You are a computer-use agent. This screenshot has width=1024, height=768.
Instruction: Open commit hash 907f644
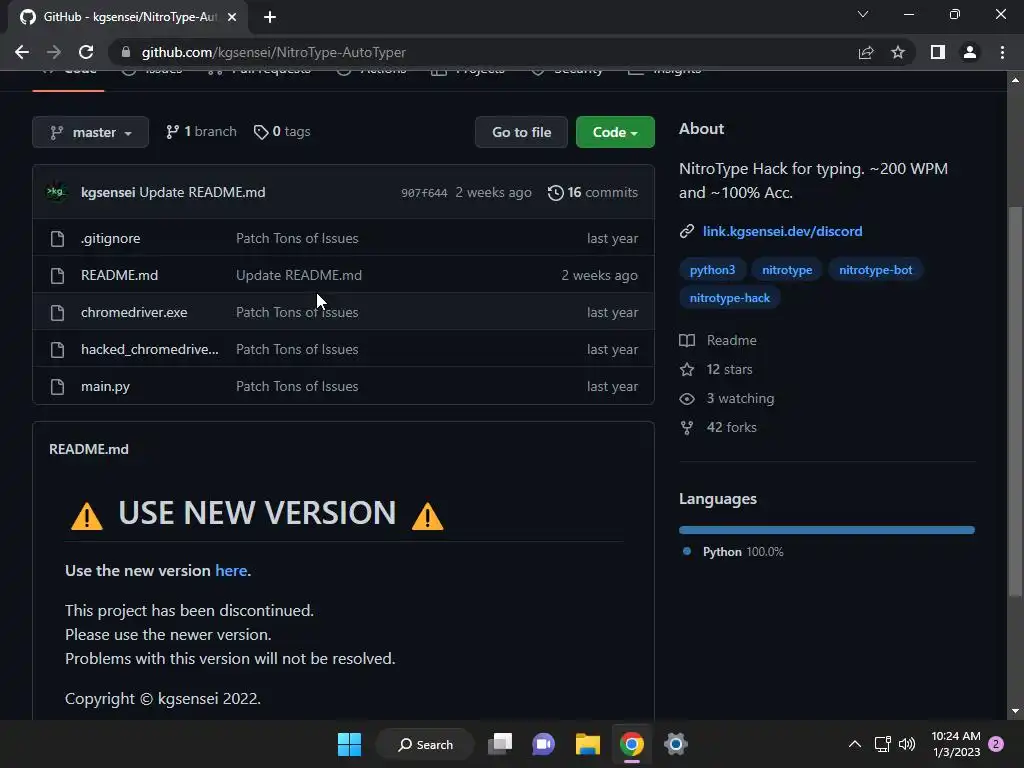pos(424,193)
